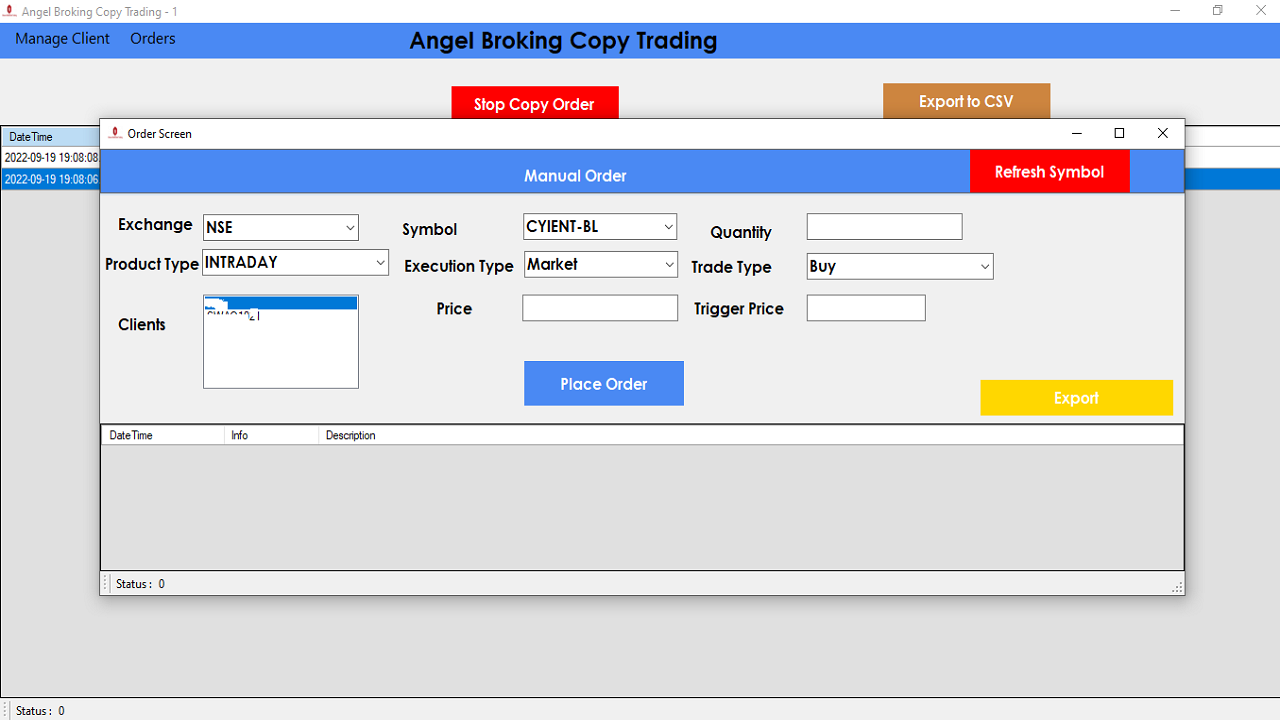Open the Orders menu
The height and width of the screenshot is (720, 1280).
(x=152, y=38)
